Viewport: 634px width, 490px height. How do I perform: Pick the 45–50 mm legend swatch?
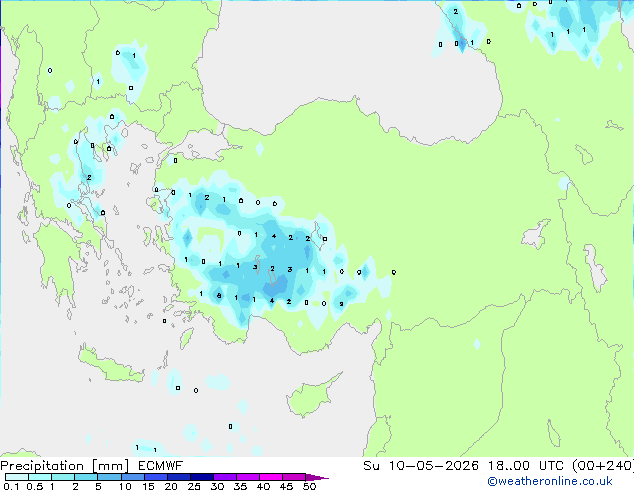[x=294, y=477]
